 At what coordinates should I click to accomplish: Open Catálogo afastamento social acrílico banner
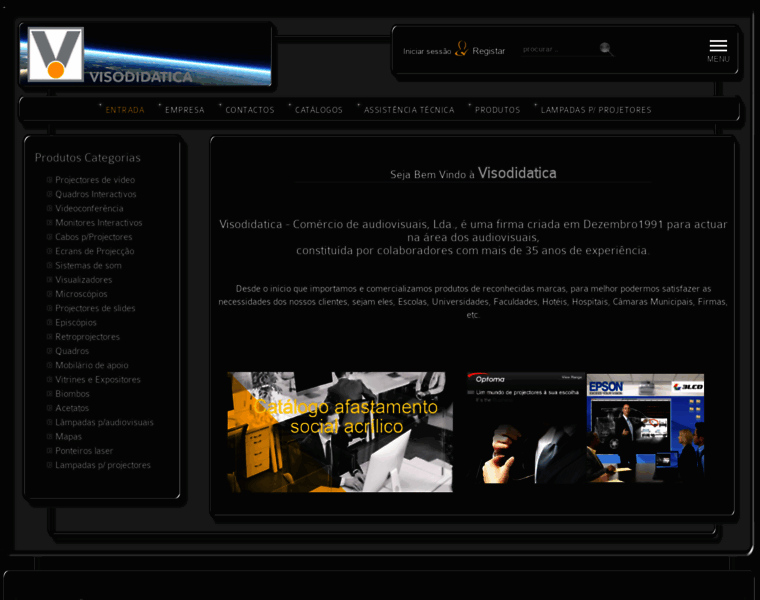pyautogui.click(x=340, y=432)
